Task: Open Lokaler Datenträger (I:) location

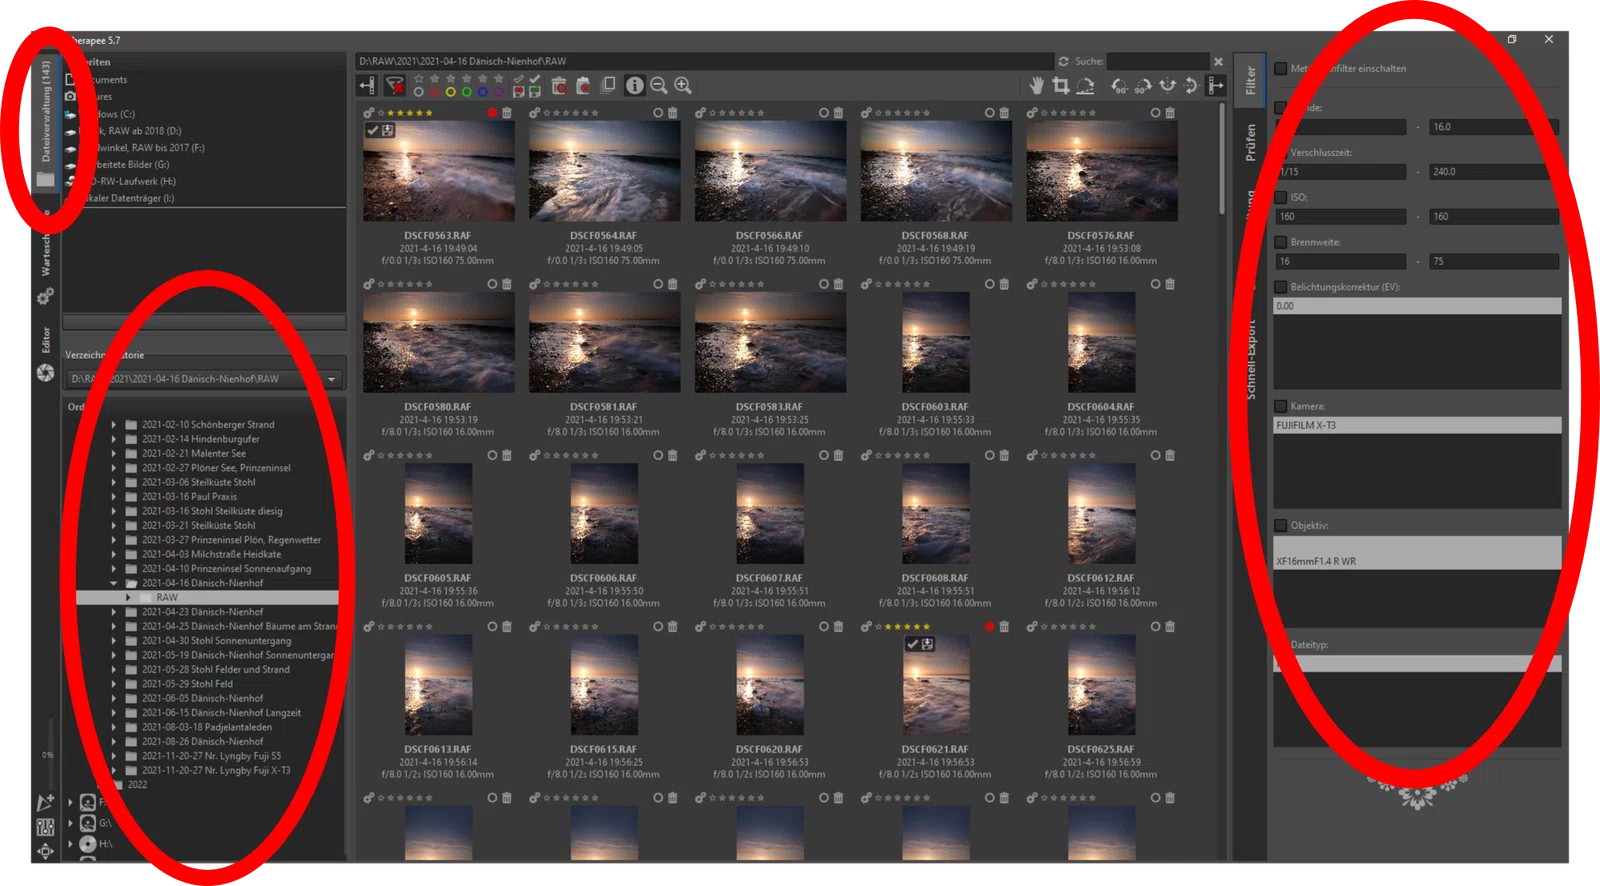Action: click(x=120, y=198)
